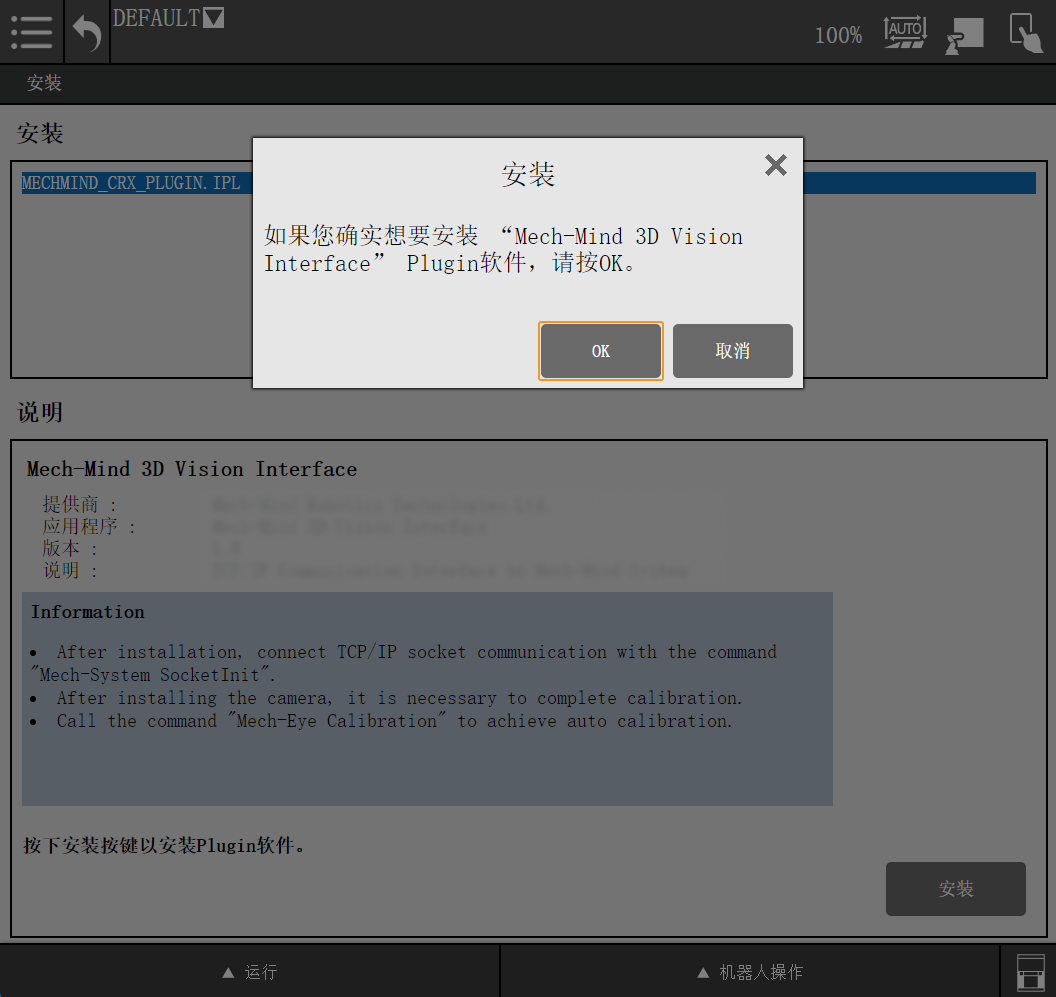
Task: Click the back arrow icon
Action: [x=87, y=32]
